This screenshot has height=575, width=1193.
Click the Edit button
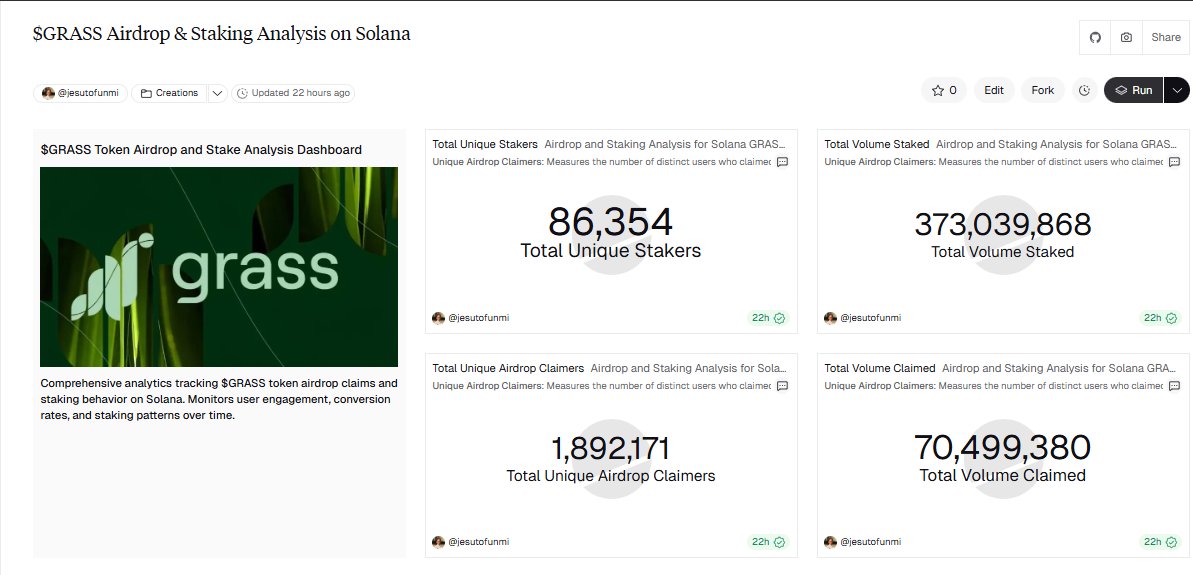tap(994, 90)
